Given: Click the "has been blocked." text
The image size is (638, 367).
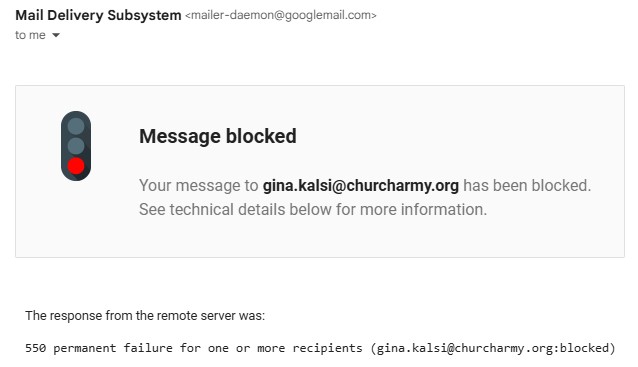Looking at the screenshot, I should [527, 186].
